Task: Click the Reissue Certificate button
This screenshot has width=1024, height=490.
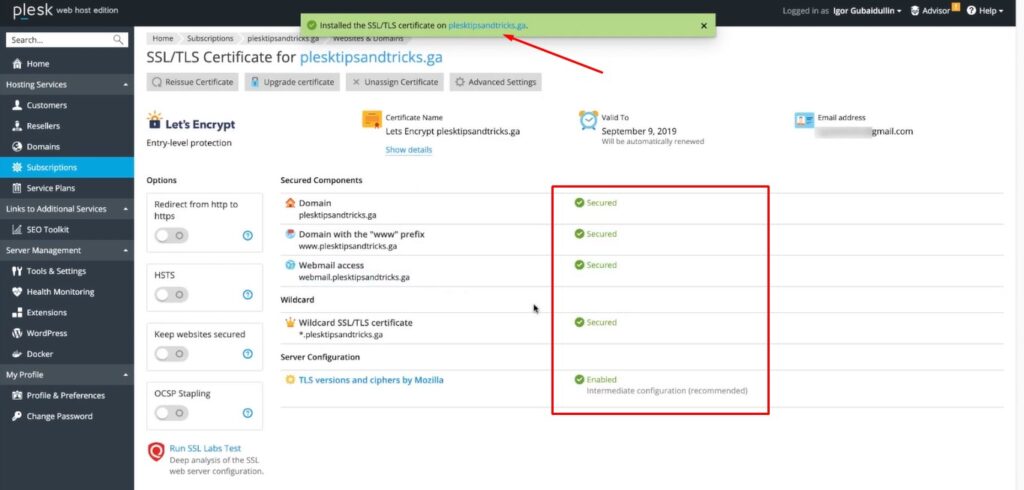Action: pyautogui.click(x=192, y=82)
